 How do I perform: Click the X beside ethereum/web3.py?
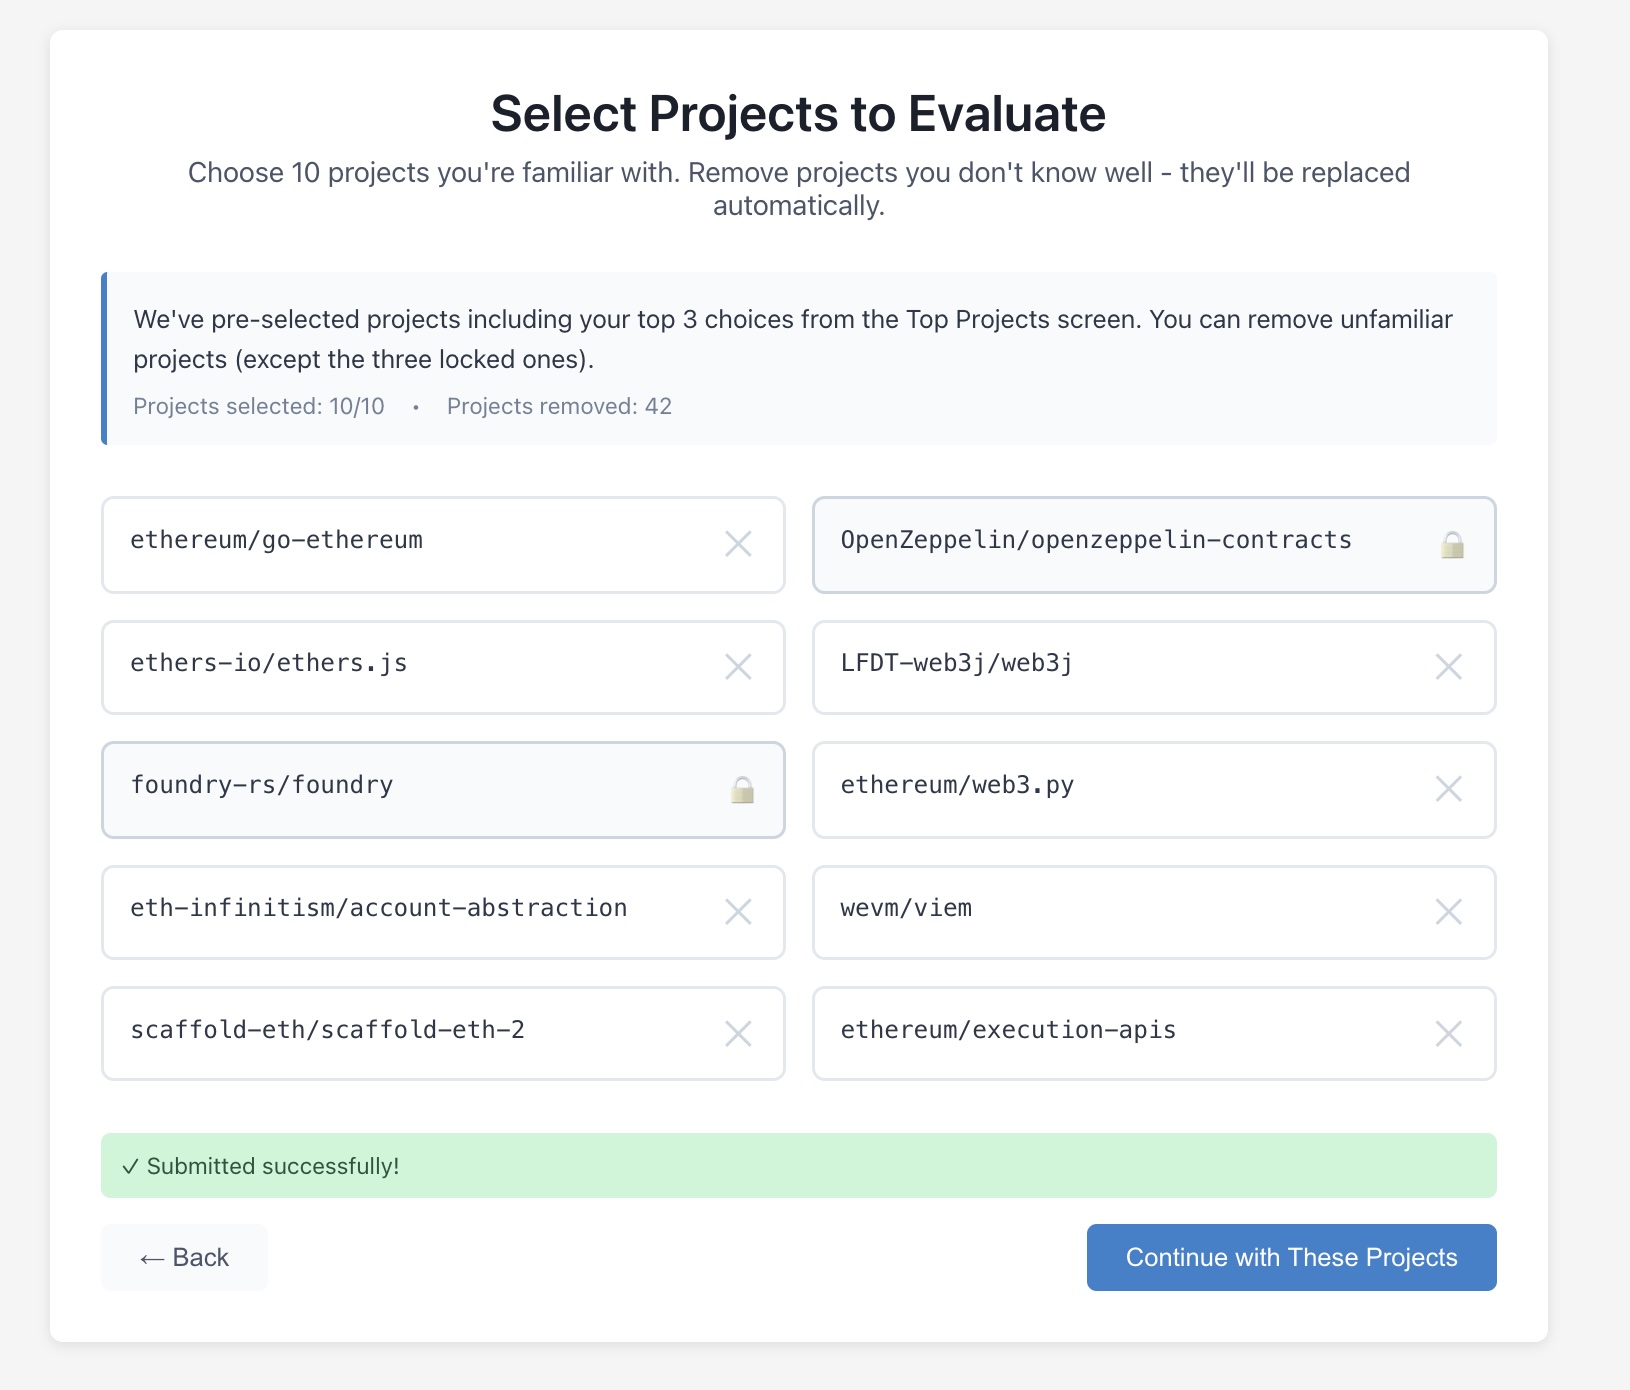(1448, 789)
